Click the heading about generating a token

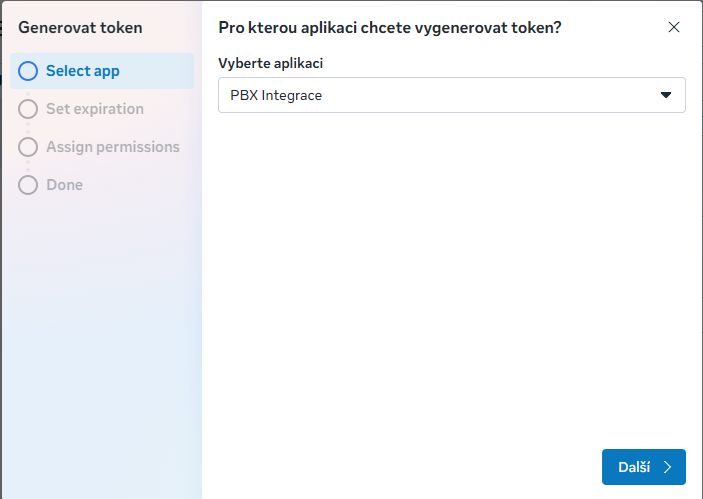[389, 28]
